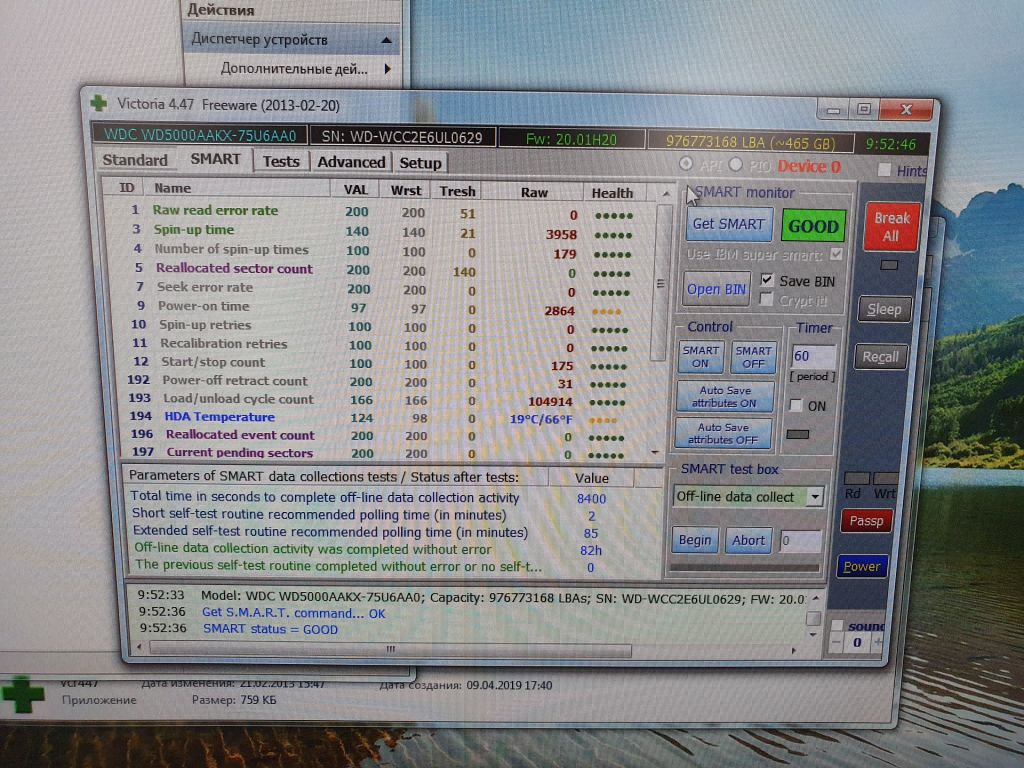
Task: Click the SMART table scroll-down arrow
Action: 655,452
